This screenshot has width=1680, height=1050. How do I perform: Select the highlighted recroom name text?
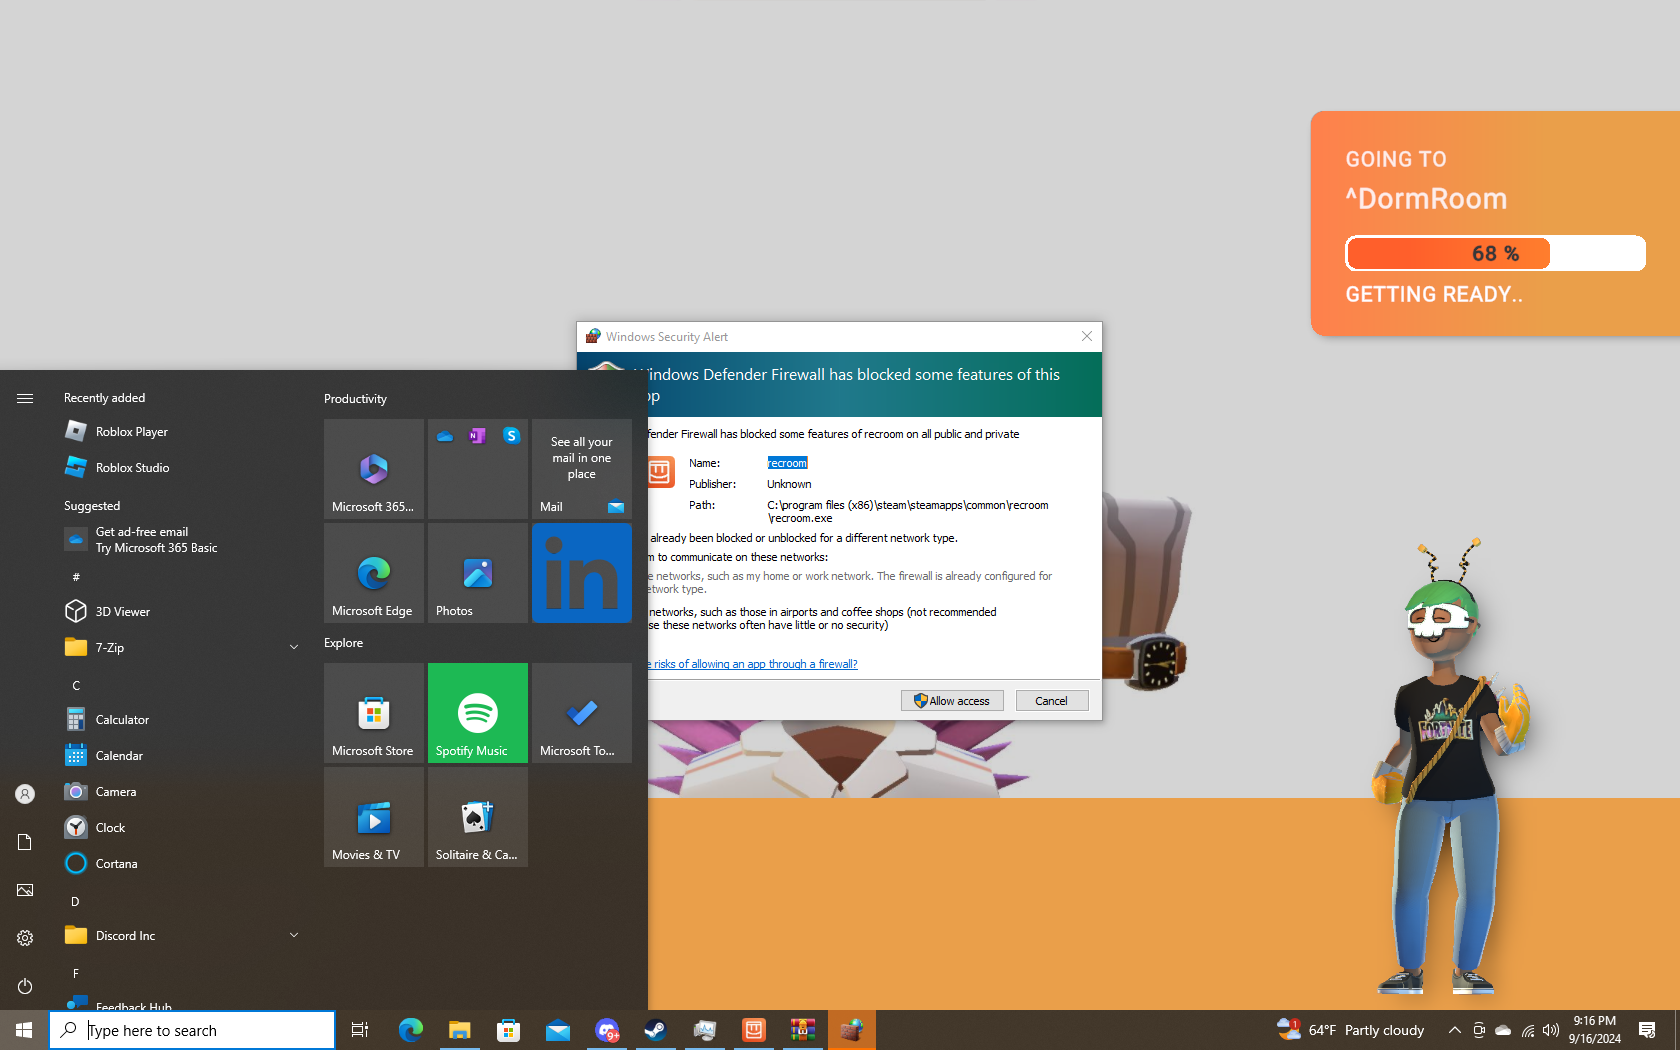click(787, 463)
